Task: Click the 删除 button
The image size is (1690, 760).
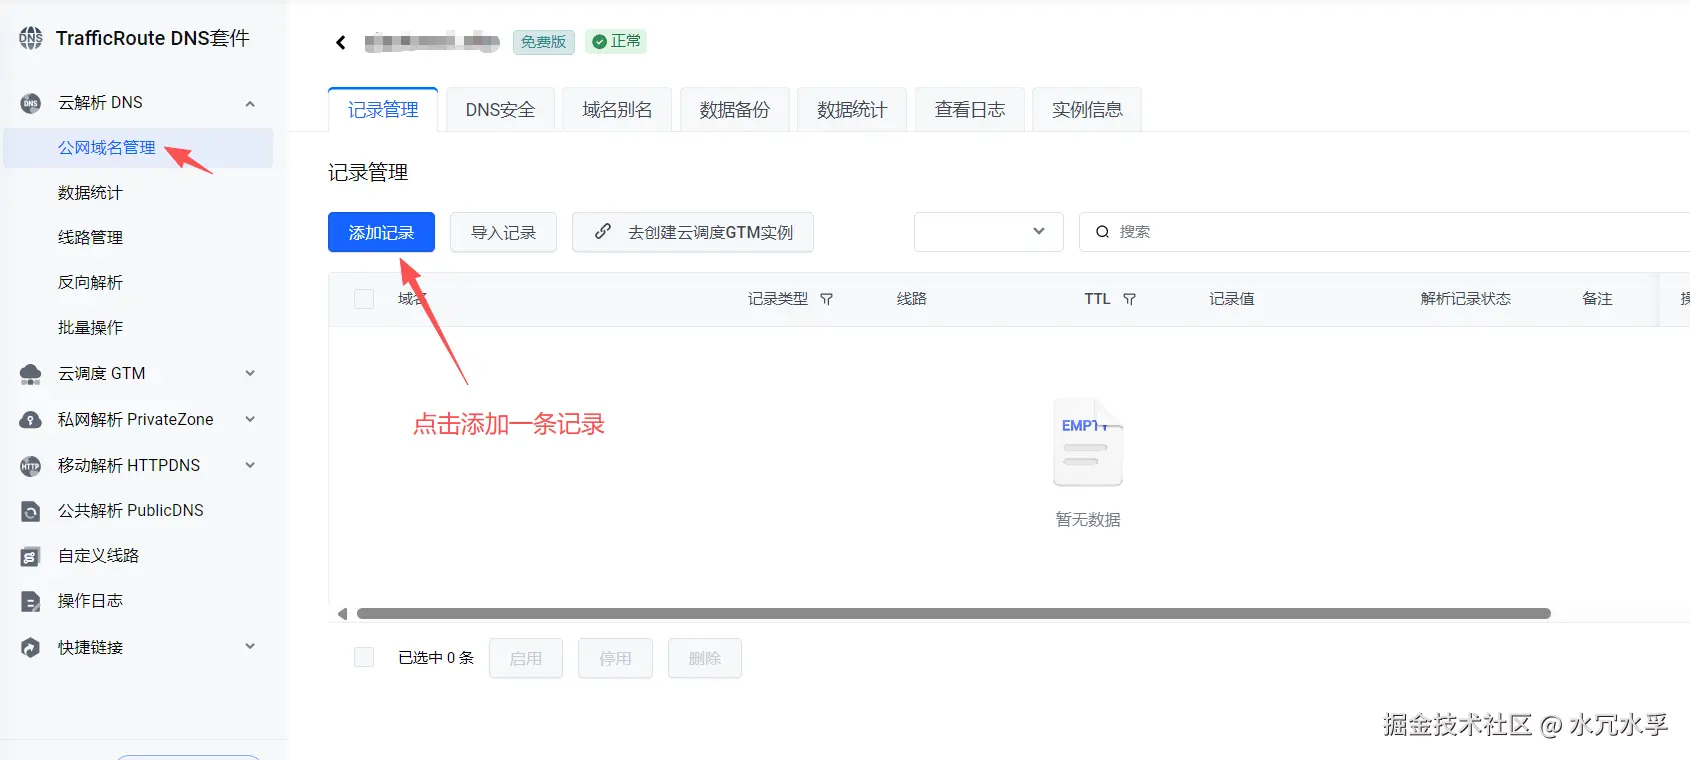Action: [705, 658]
